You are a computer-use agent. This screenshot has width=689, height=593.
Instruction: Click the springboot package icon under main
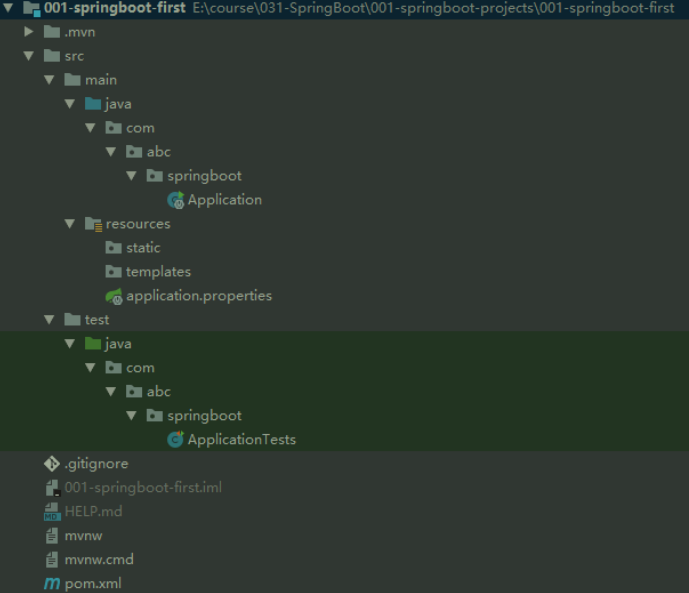pyautogui.click(x=154, y=176)
